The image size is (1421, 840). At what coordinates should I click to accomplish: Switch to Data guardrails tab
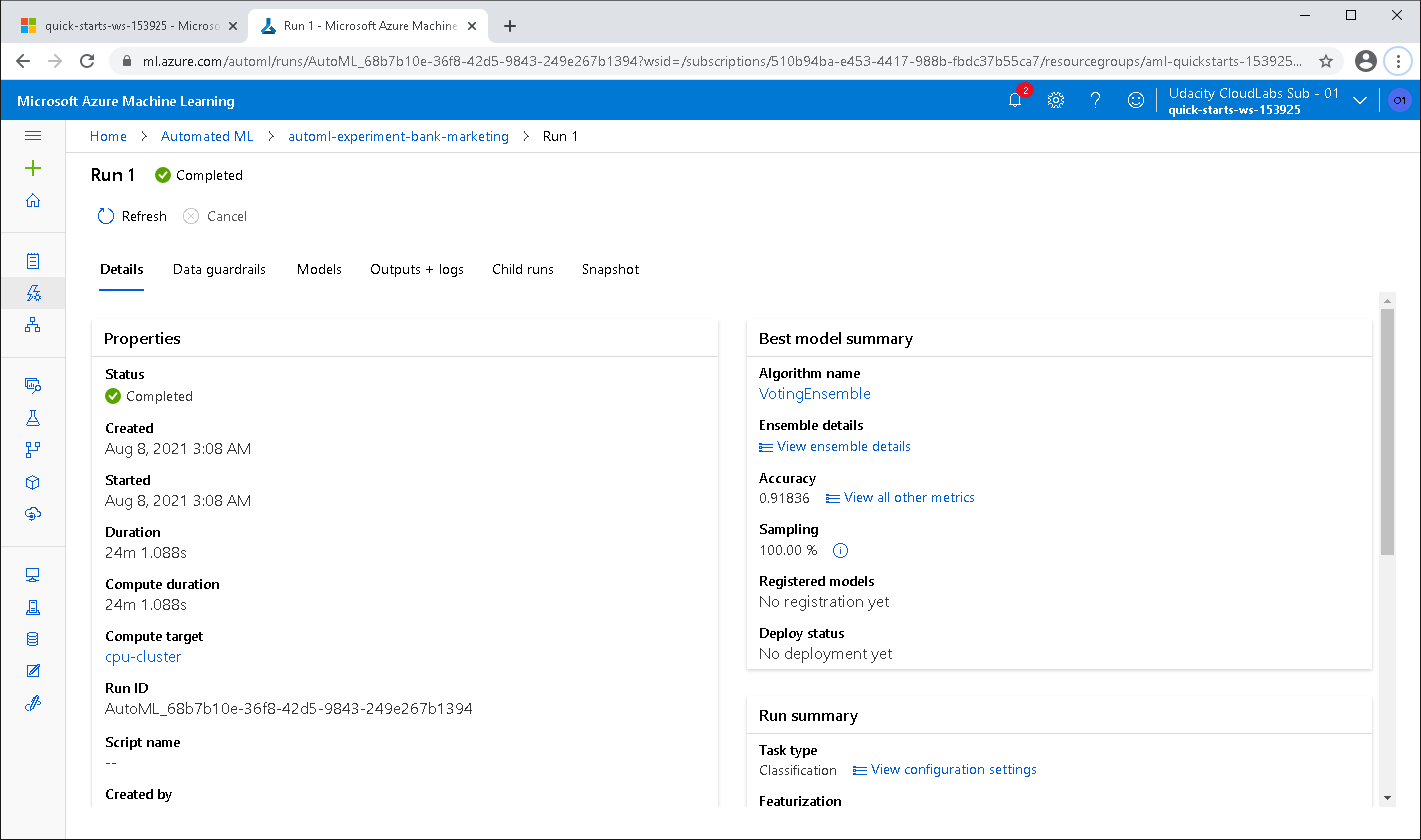pos(219,269)
